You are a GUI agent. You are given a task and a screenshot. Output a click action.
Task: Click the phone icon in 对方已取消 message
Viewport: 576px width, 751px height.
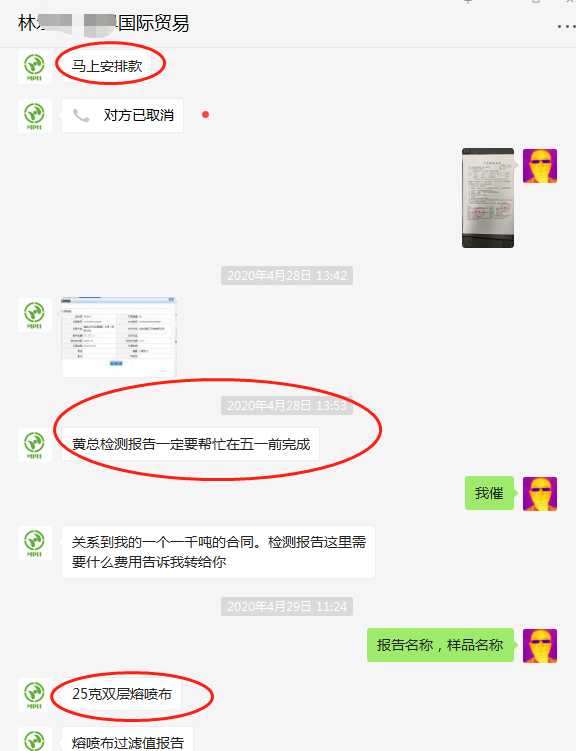(81, 115)
